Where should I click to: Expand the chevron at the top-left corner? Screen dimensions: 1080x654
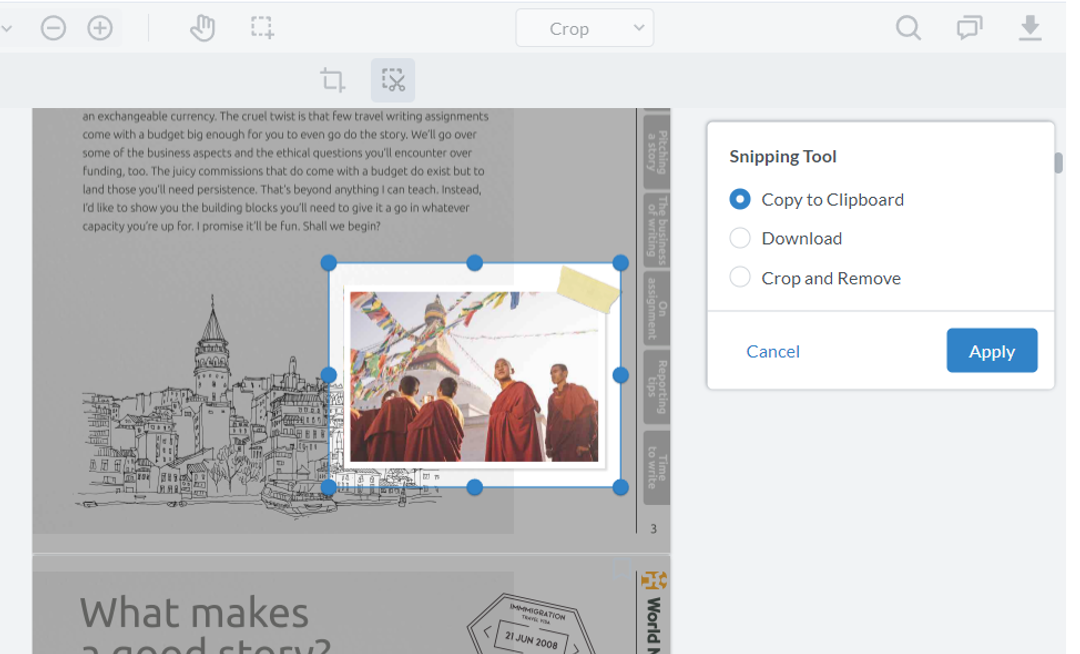coord(10,28)
